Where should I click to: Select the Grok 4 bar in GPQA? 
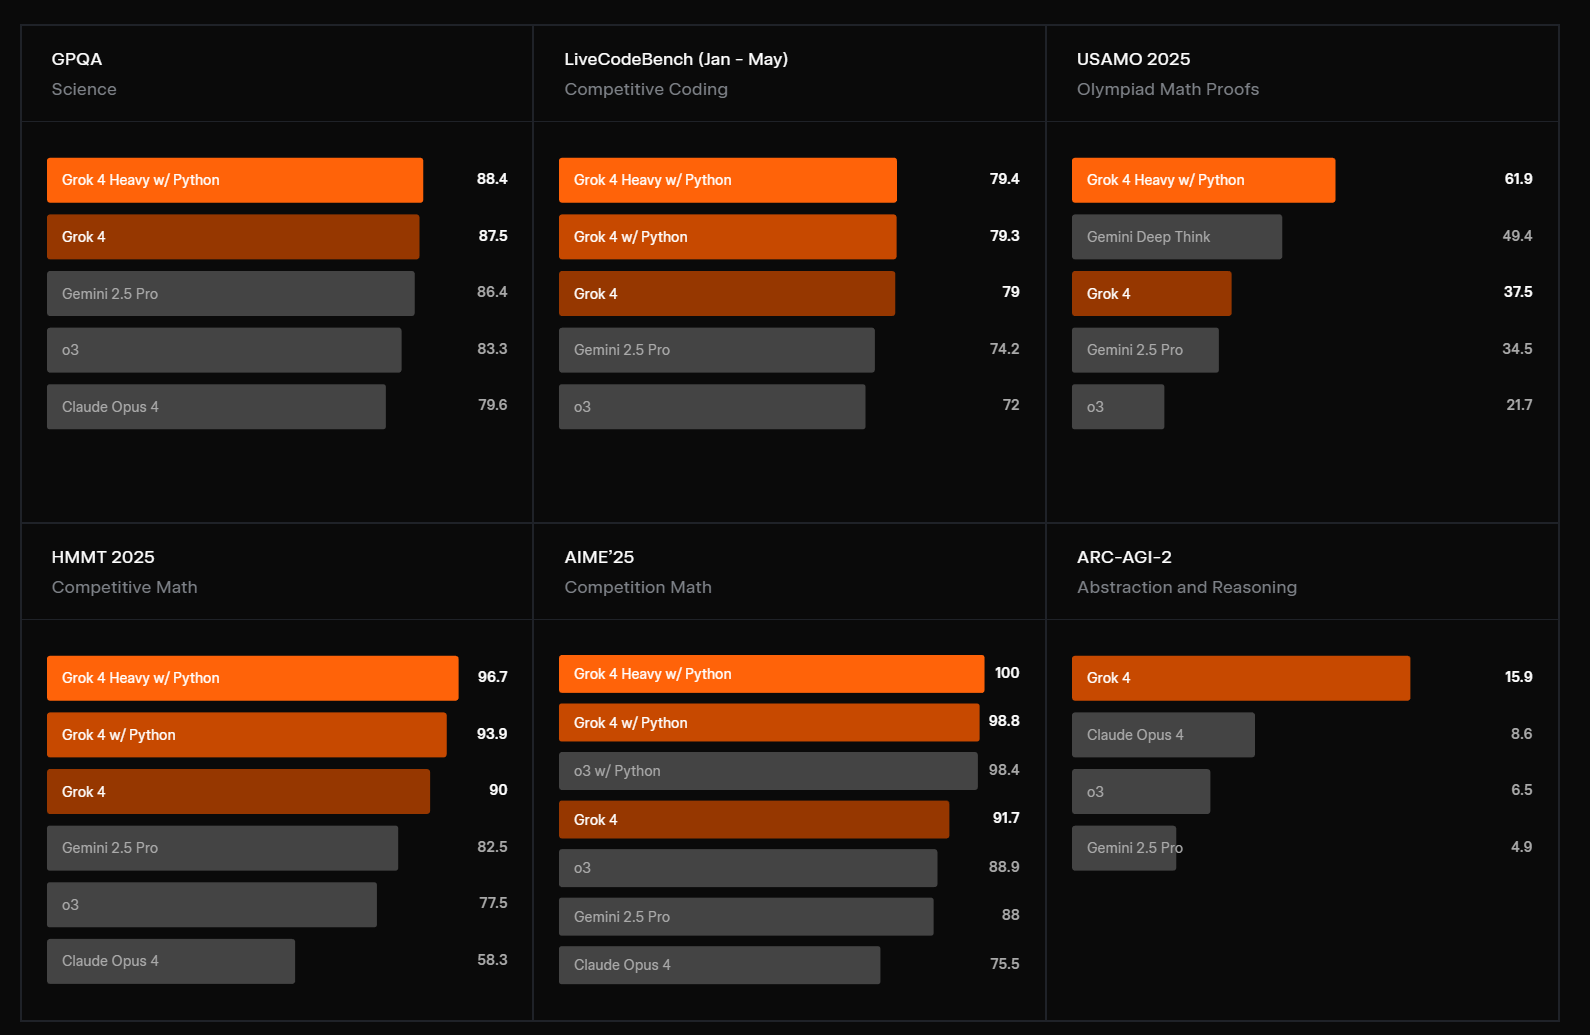click(x=233, y=237)
